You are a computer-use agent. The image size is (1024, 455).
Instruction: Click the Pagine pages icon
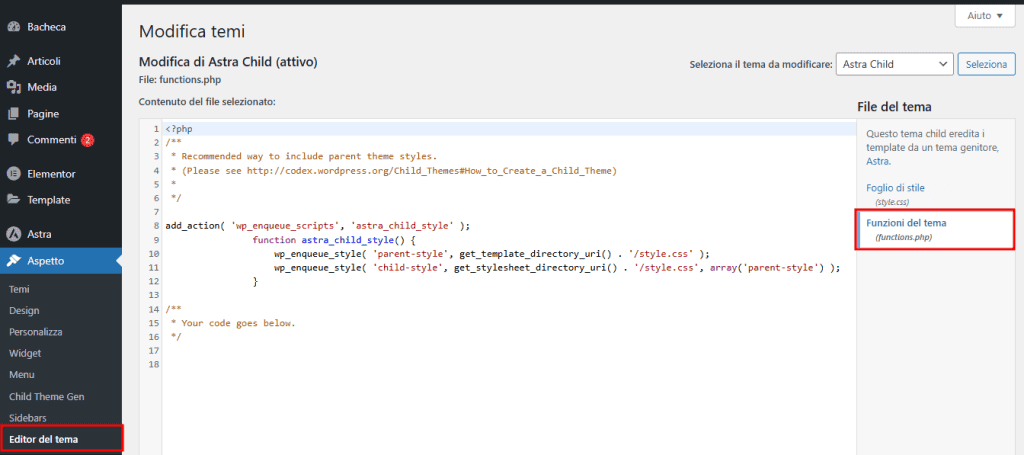pos(13,114)
